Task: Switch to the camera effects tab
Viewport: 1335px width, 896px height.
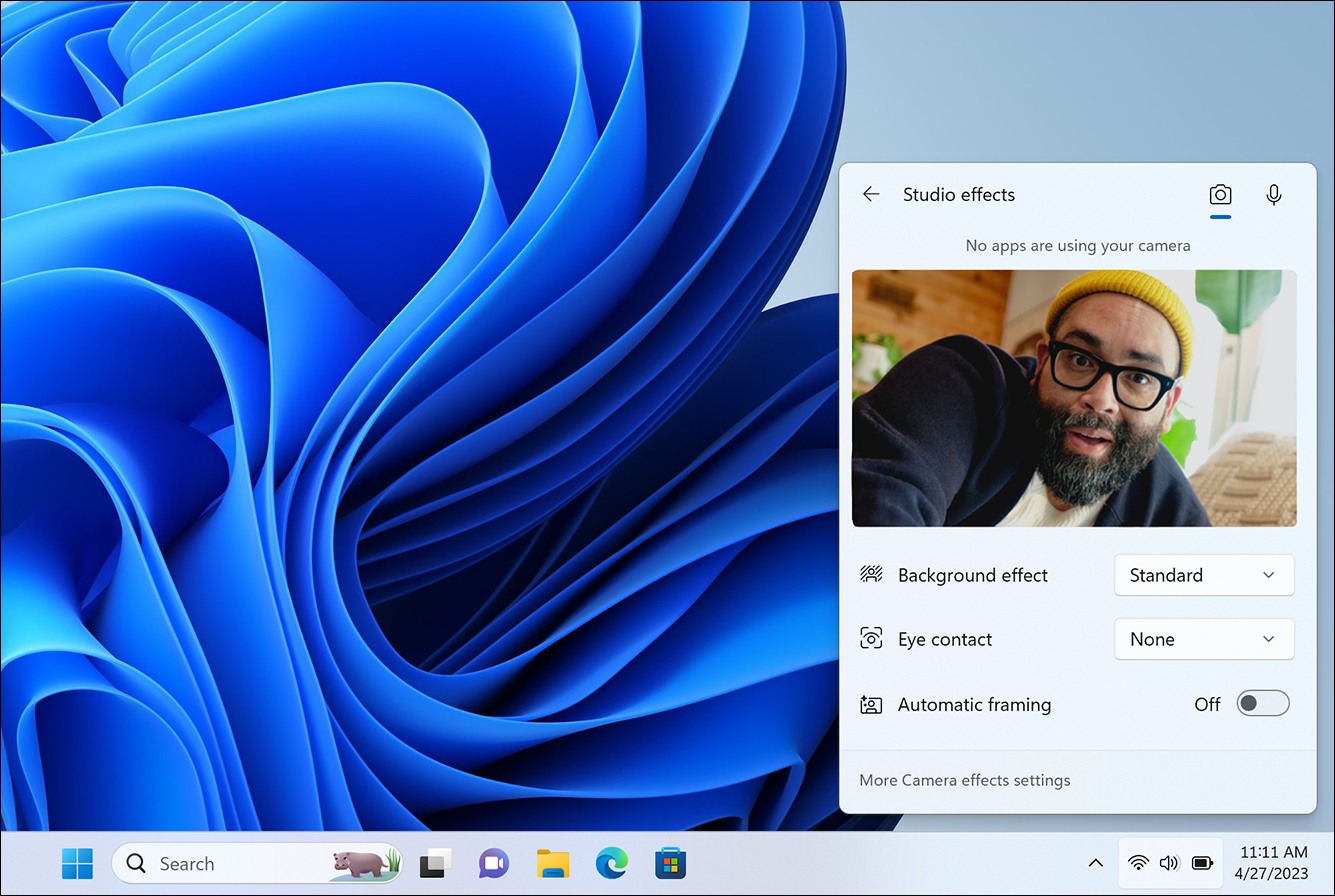Action: [x=1220, y=195]
